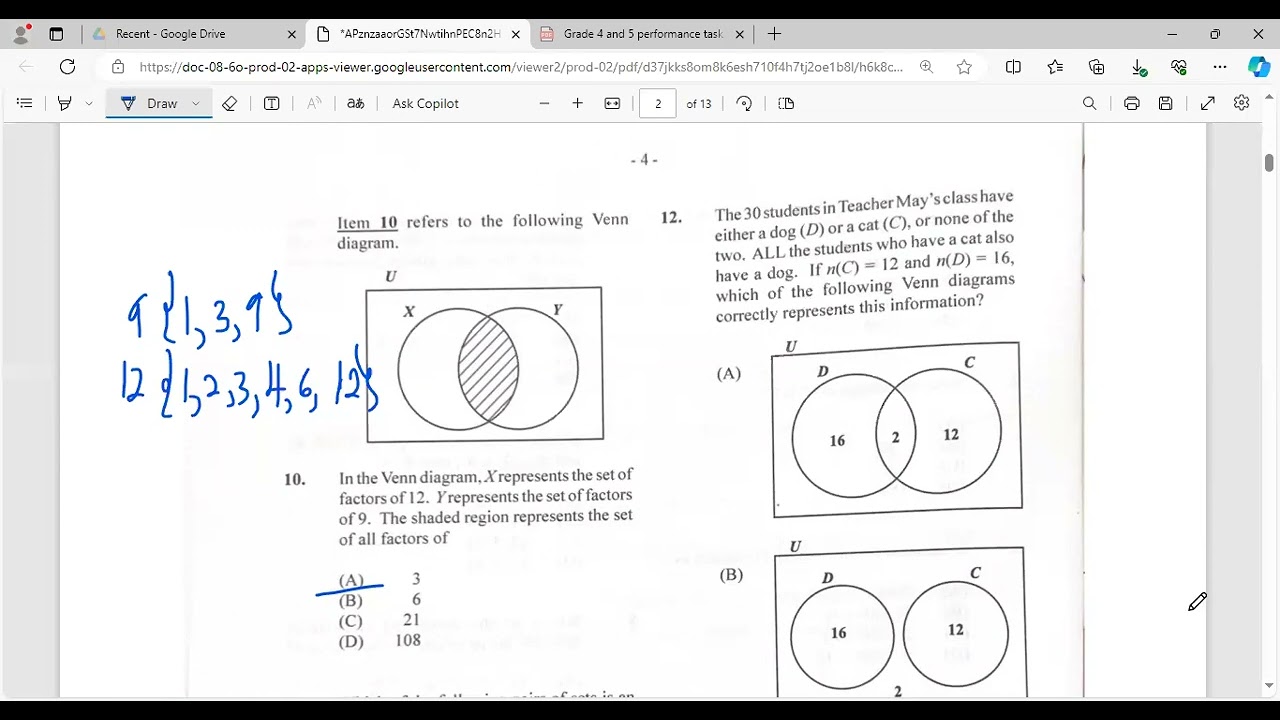The height and width of the screenshot is (720, 1280).
Task: Click the shaded region in the X-Y Venn diagram
Action: (488, 369)
